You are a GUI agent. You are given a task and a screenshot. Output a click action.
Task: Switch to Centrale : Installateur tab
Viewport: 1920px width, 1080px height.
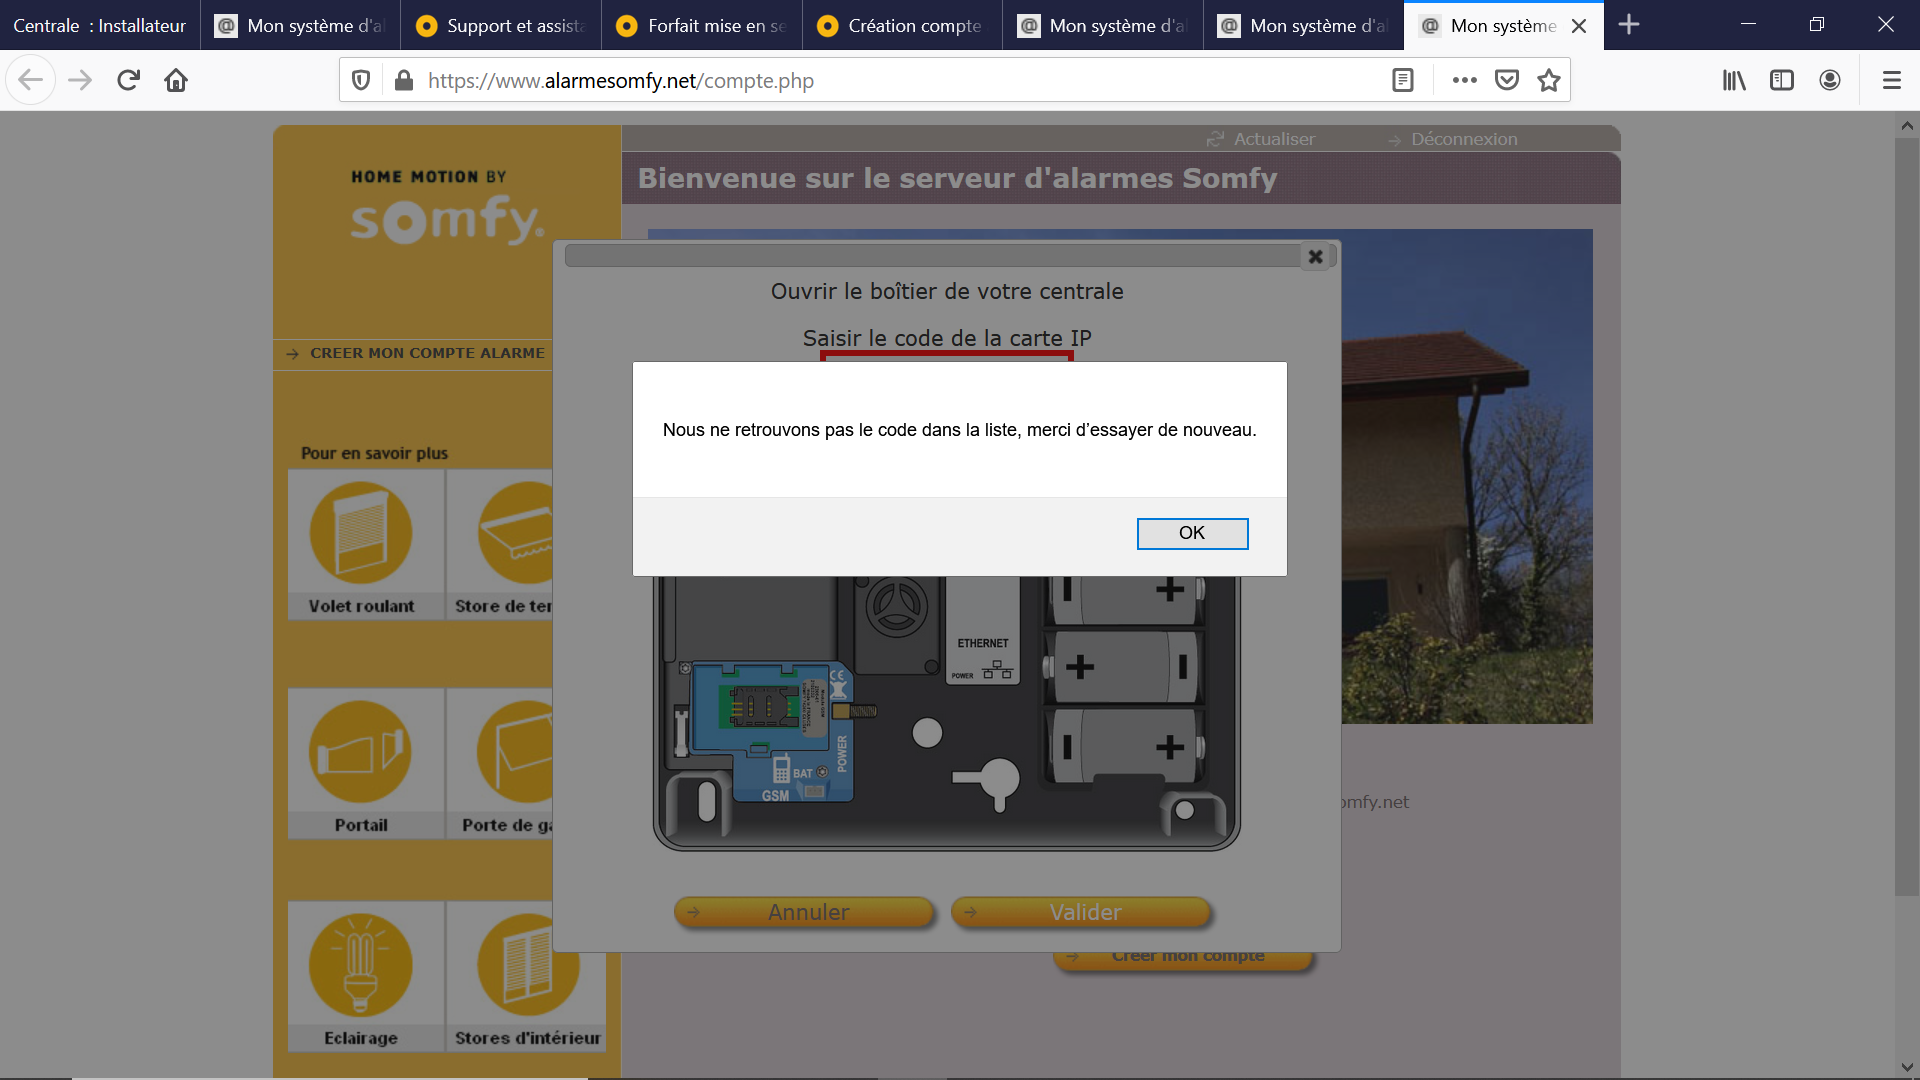coord(100,25)
